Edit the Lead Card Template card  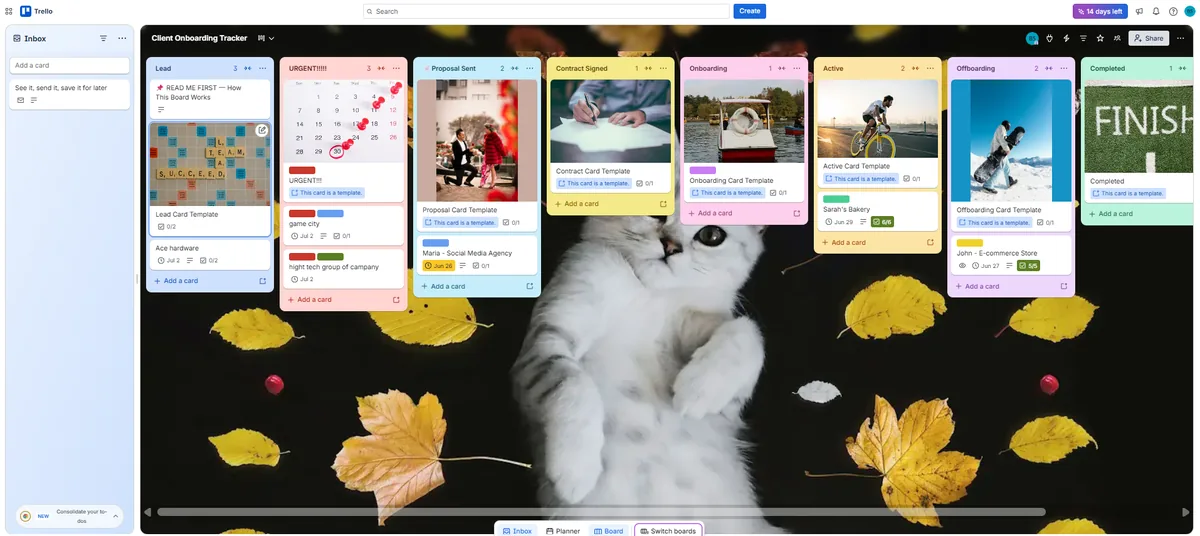(262, 130)
